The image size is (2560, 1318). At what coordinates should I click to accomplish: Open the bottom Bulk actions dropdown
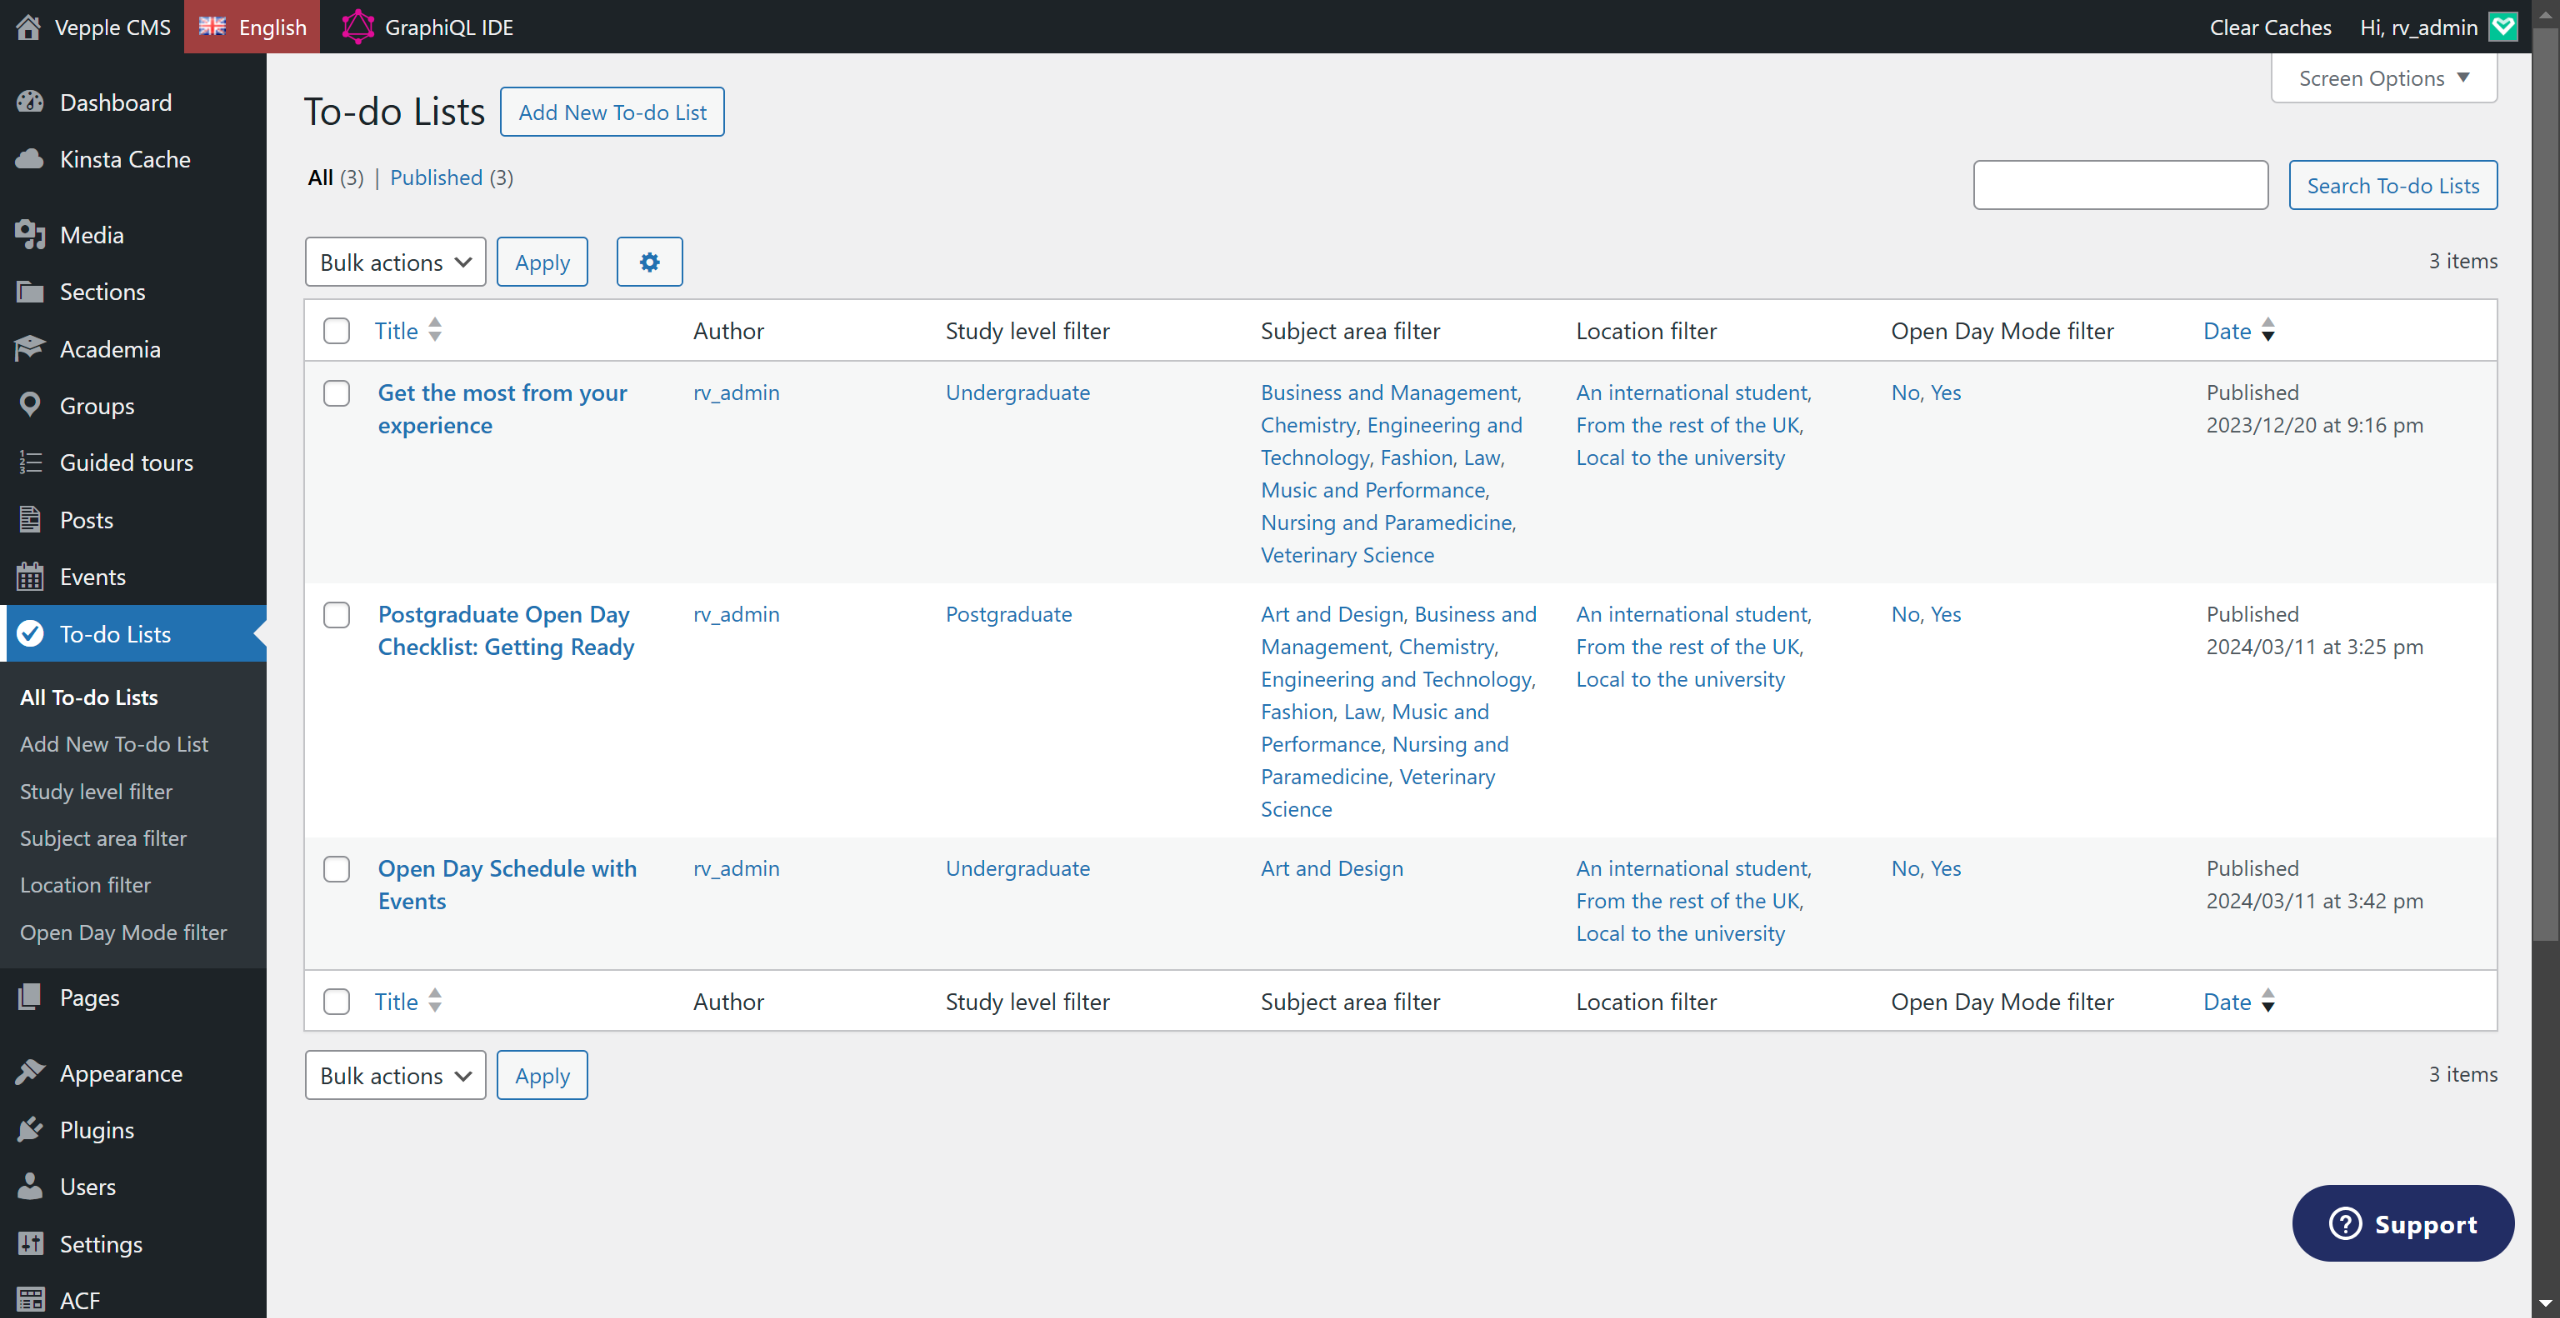[395, 1075]
